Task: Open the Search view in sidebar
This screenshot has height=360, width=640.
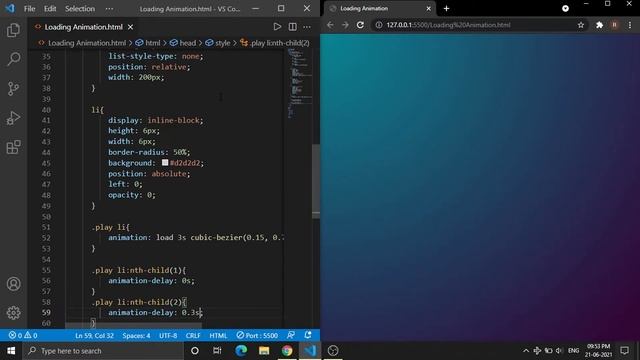Action: pos(13,59)
